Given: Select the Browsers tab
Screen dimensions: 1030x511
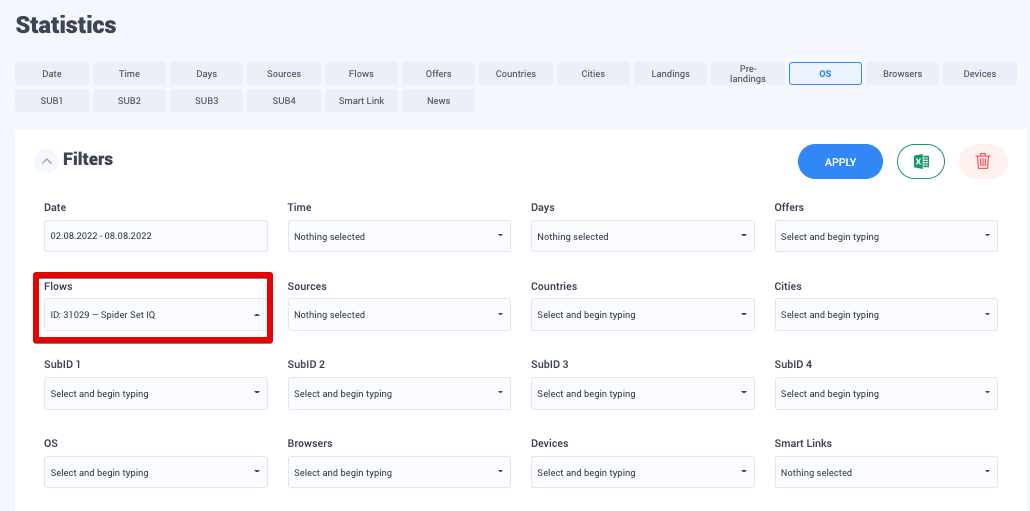Looking at the screenshot, I should (x=902, y=74).
